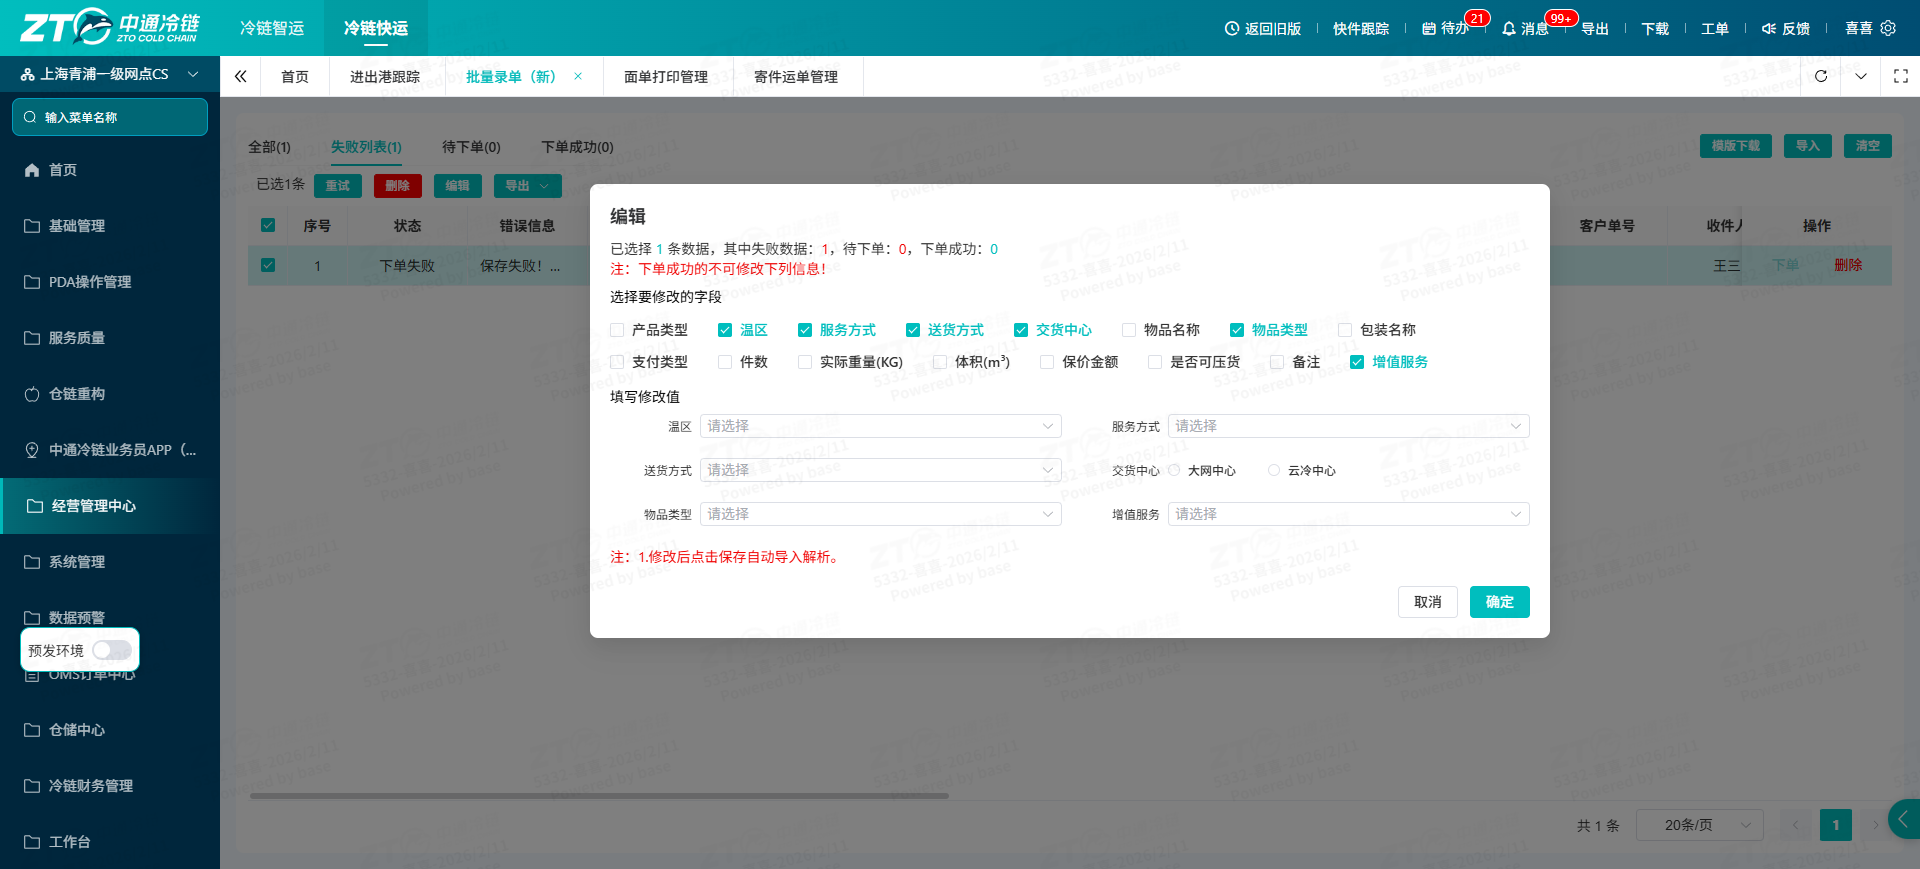Viewport: 1920px width, 869px height.
Task: Click the 确定 confirm button
Action: coord(1499,602)
